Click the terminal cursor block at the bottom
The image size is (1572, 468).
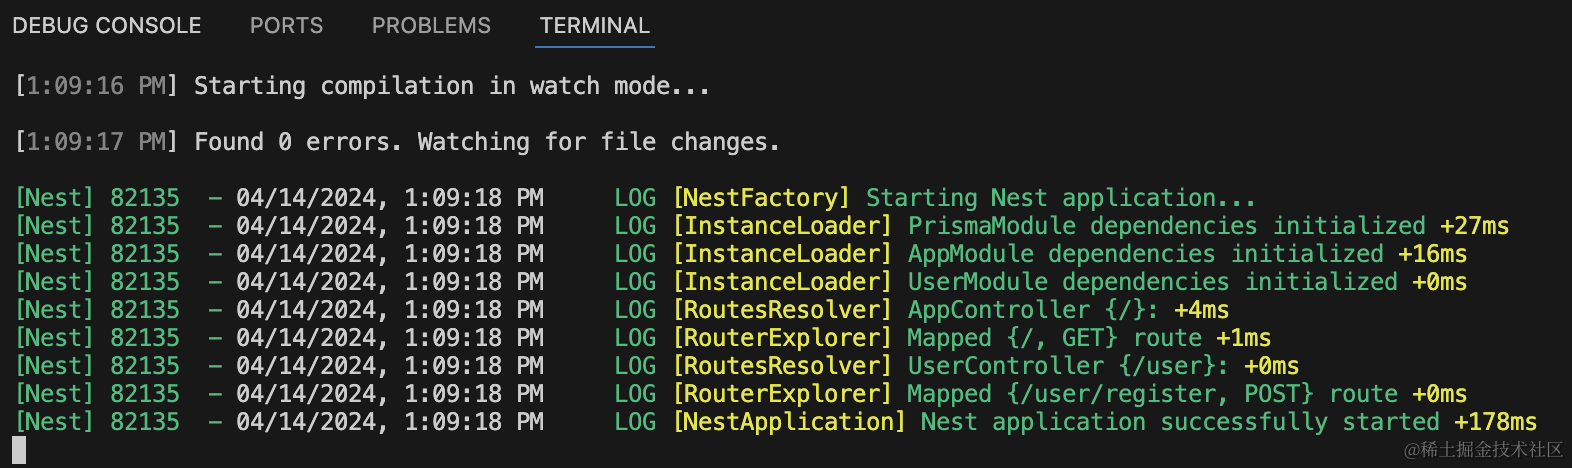click(19, 450)
